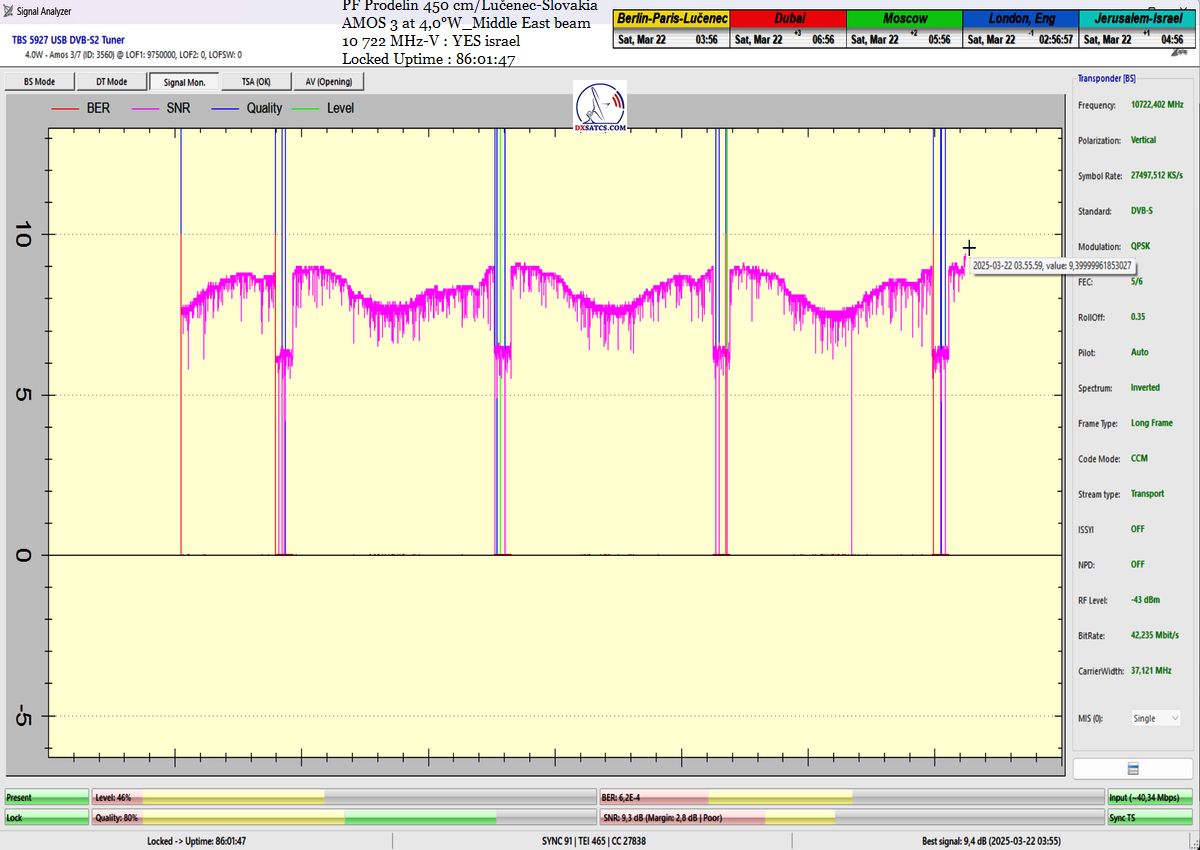1200x850 pixels.
Task: Open the TSA (OK) tab
Action: [255, 82]
